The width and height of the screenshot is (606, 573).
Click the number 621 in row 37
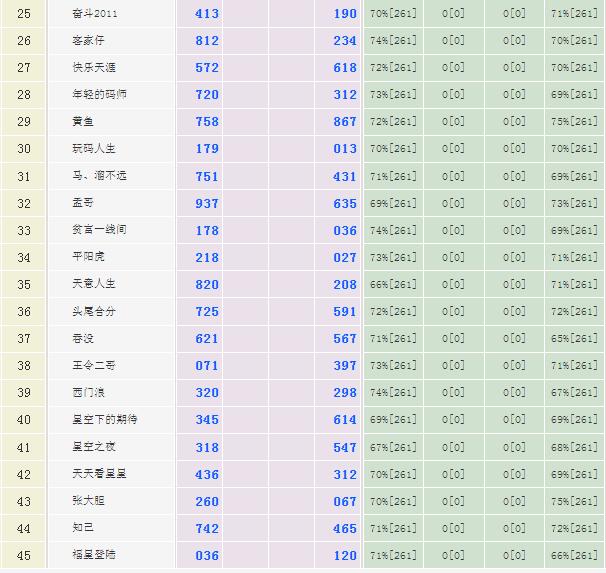pos(207,338)
